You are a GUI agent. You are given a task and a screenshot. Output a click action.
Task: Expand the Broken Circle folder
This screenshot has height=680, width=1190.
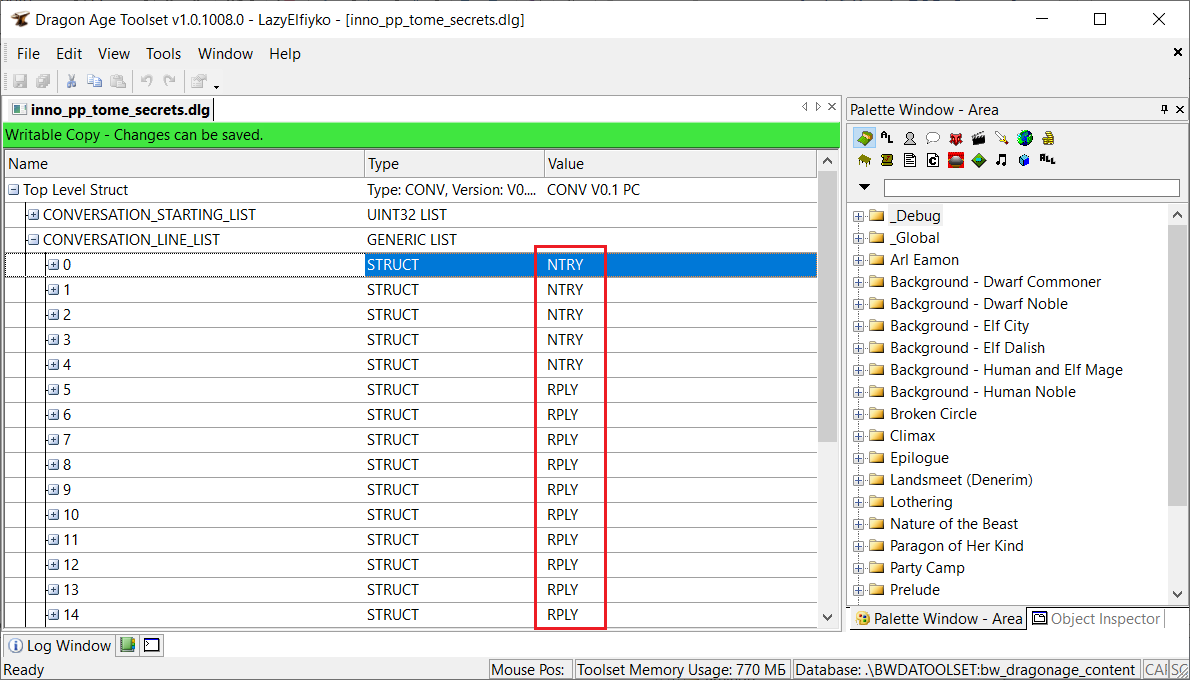pos(858,414)
